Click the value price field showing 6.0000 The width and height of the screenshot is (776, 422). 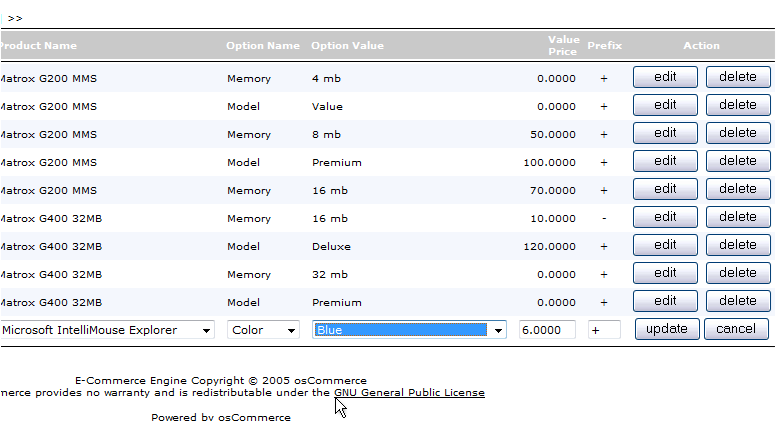(x=547, y=330)
